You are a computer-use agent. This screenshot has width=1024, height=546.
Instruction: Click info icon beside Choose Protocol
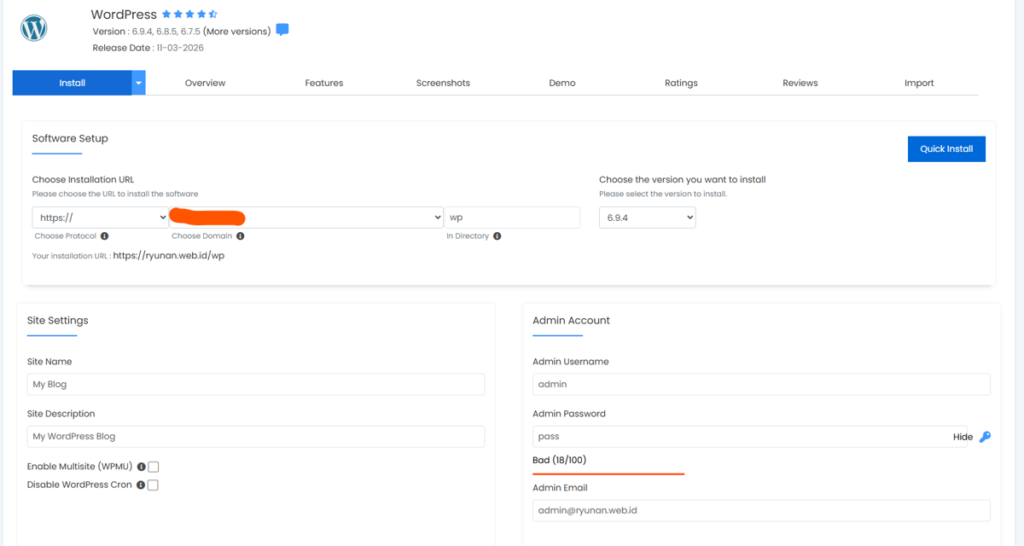pos(104,236)
